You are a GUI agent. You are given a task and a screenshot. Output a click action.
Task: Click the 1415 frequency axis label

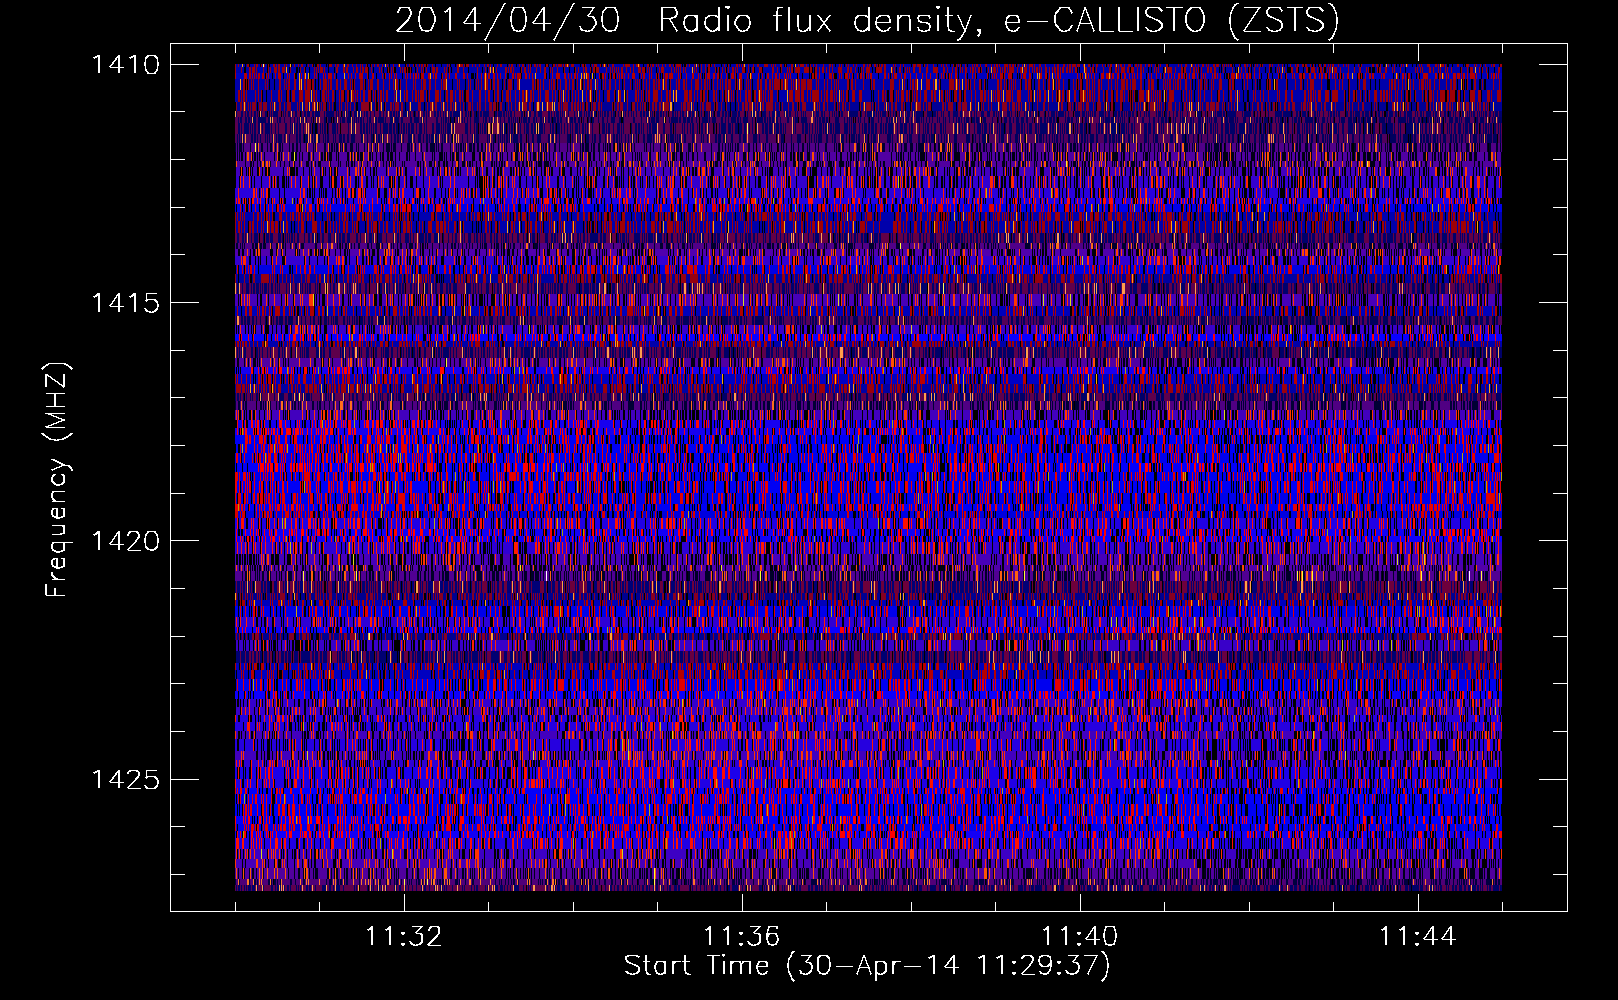click(125, 303)
